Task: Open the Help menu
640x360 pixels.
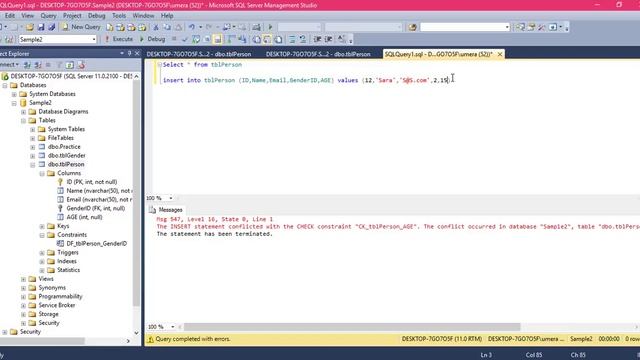Action: click(x=167, y=16)
